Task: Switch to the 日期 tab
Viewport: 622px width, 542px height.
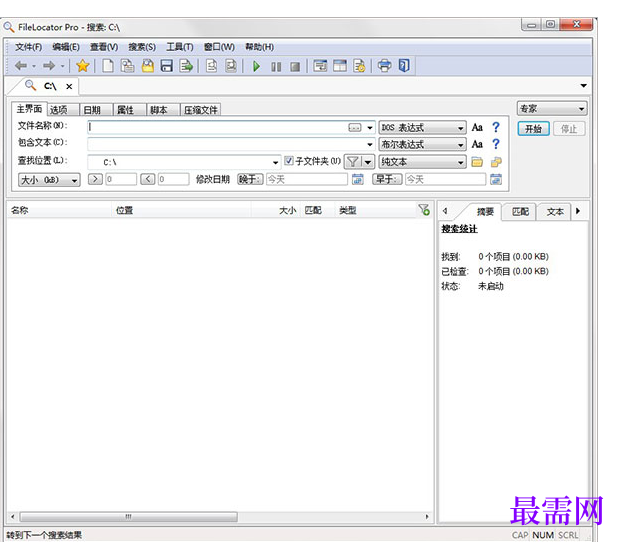Action: click(96, 110)
